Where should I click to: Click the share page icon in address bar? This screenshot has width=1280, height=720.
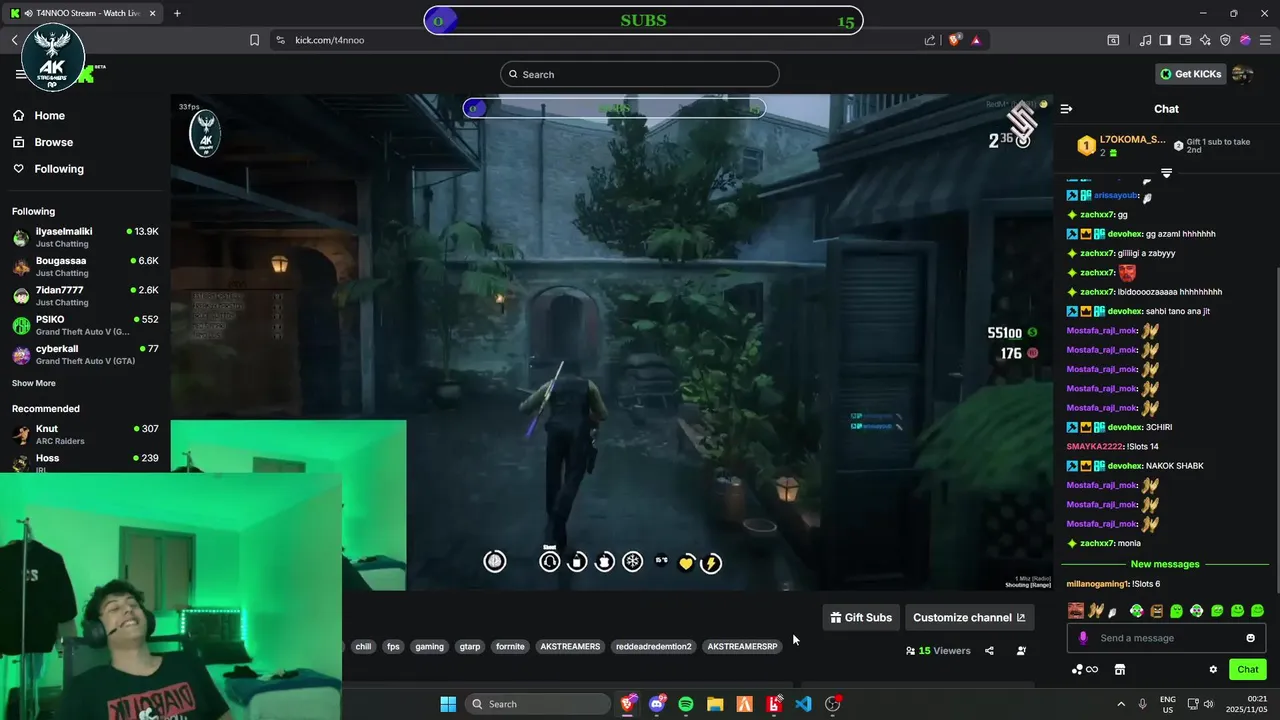click(x=930, y=40)
